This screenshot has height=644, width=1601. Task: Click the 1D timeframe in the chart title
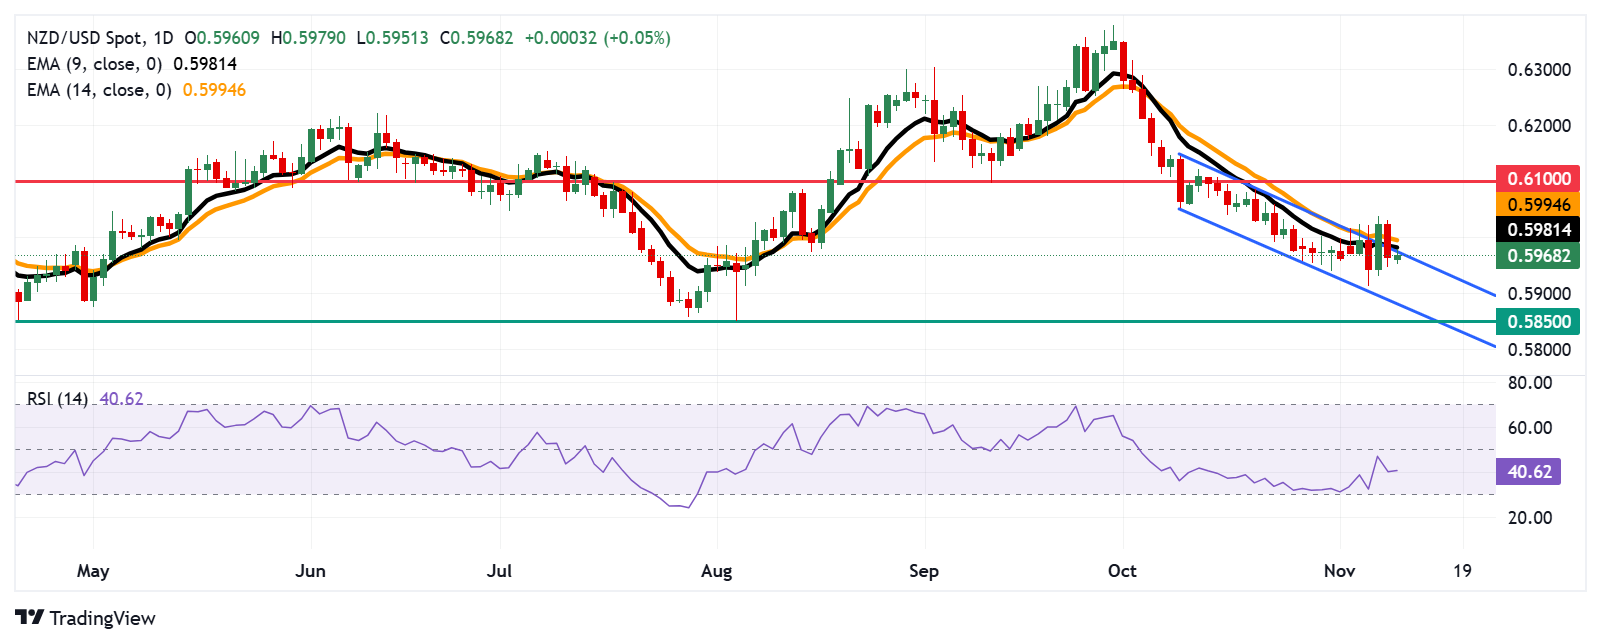(162, 38)
